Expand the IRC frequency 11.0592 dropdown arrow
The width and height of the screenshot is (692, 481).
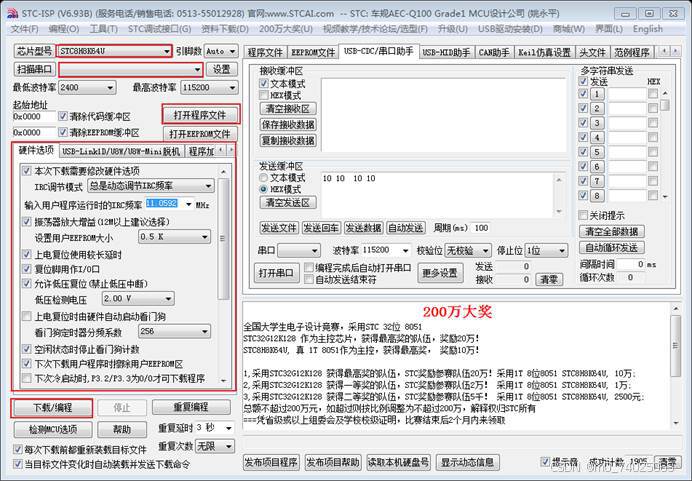click(189, 204)
